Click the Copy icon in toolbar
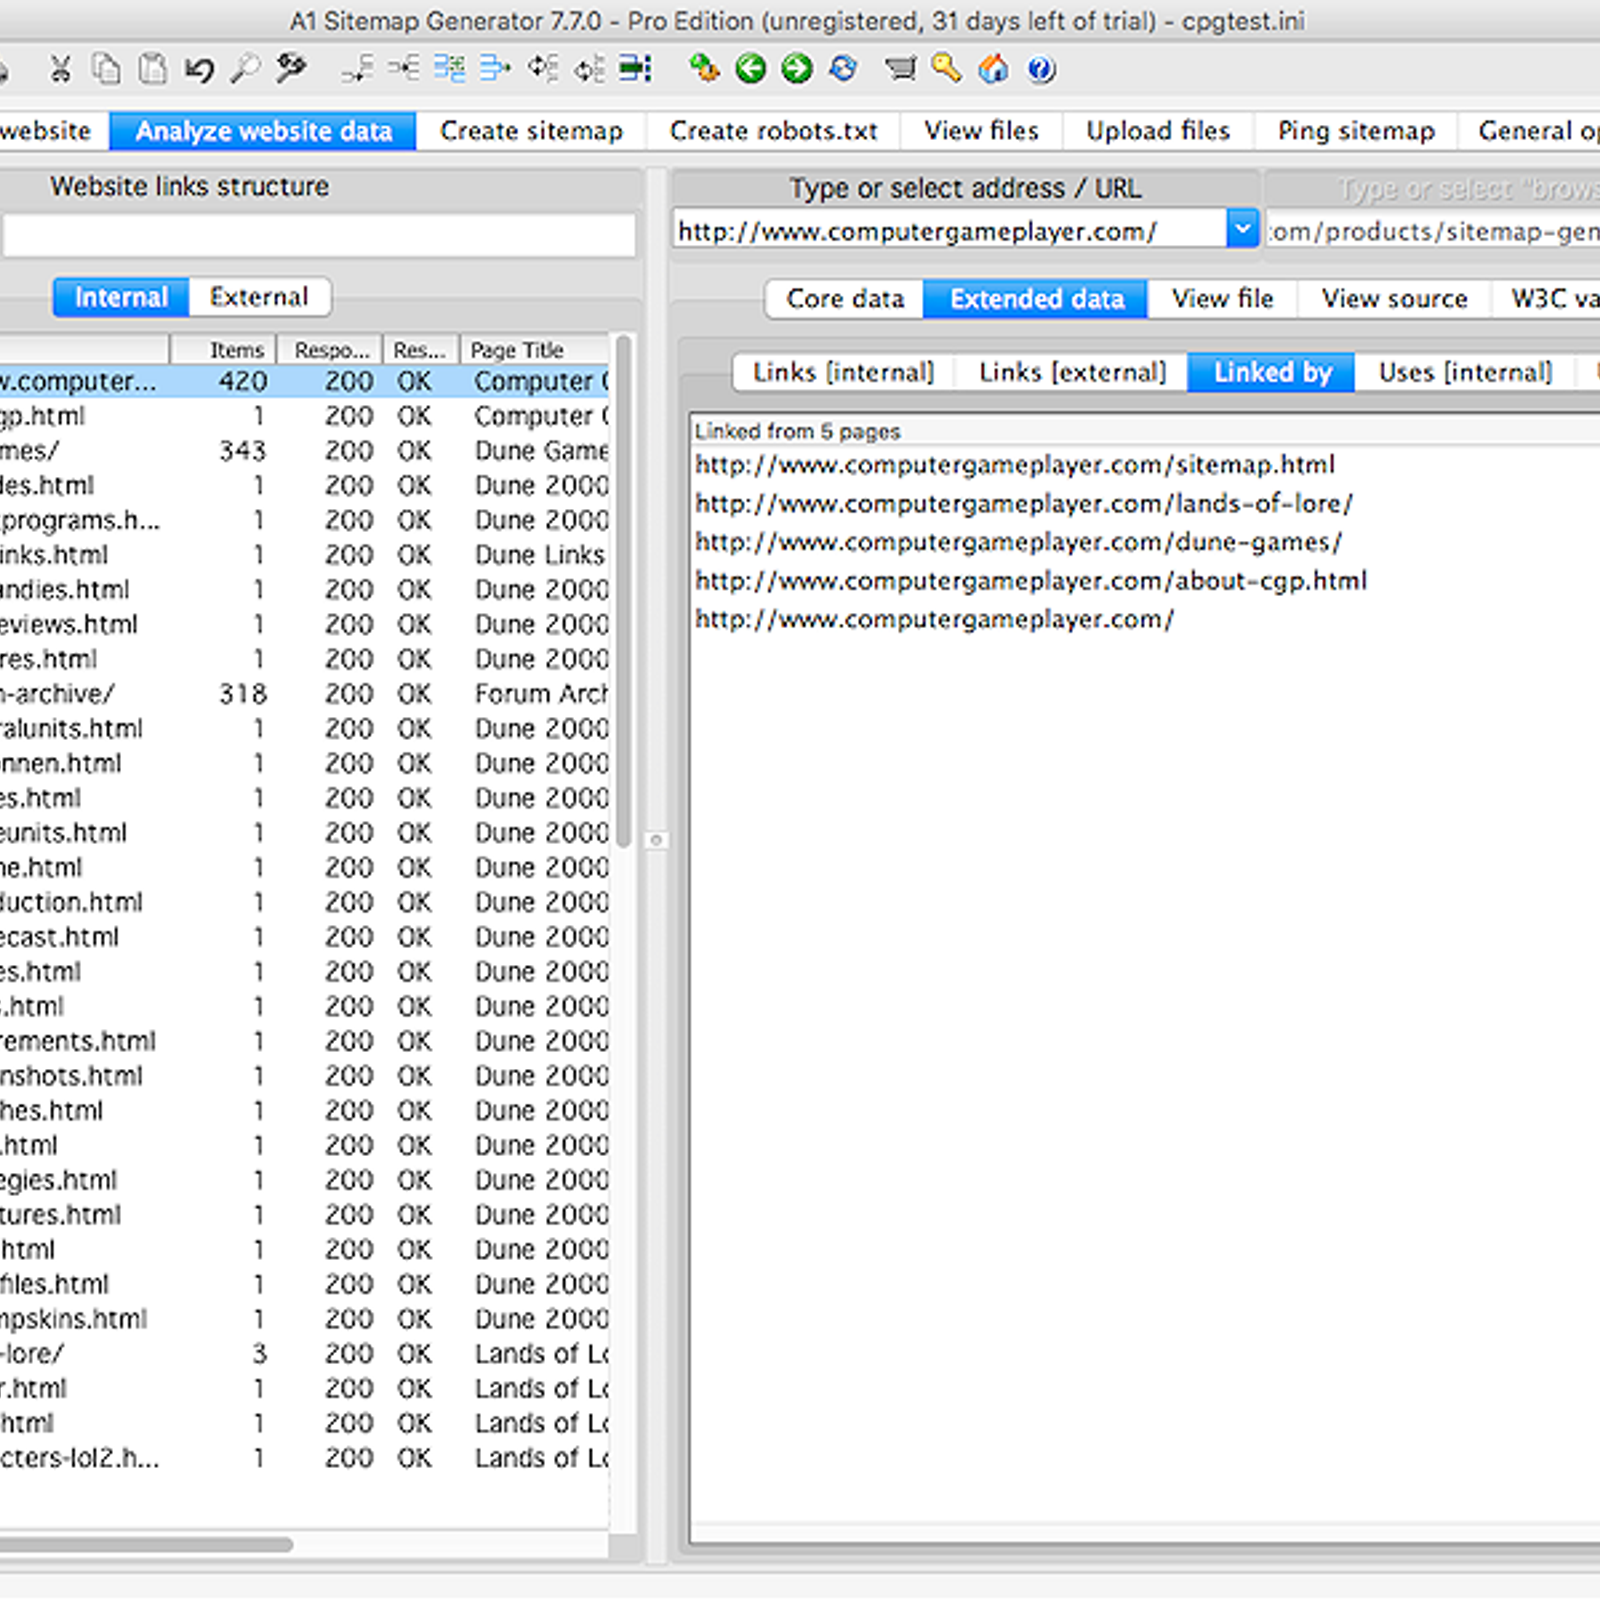1600x1600 pixels. [x=106, y=69]
